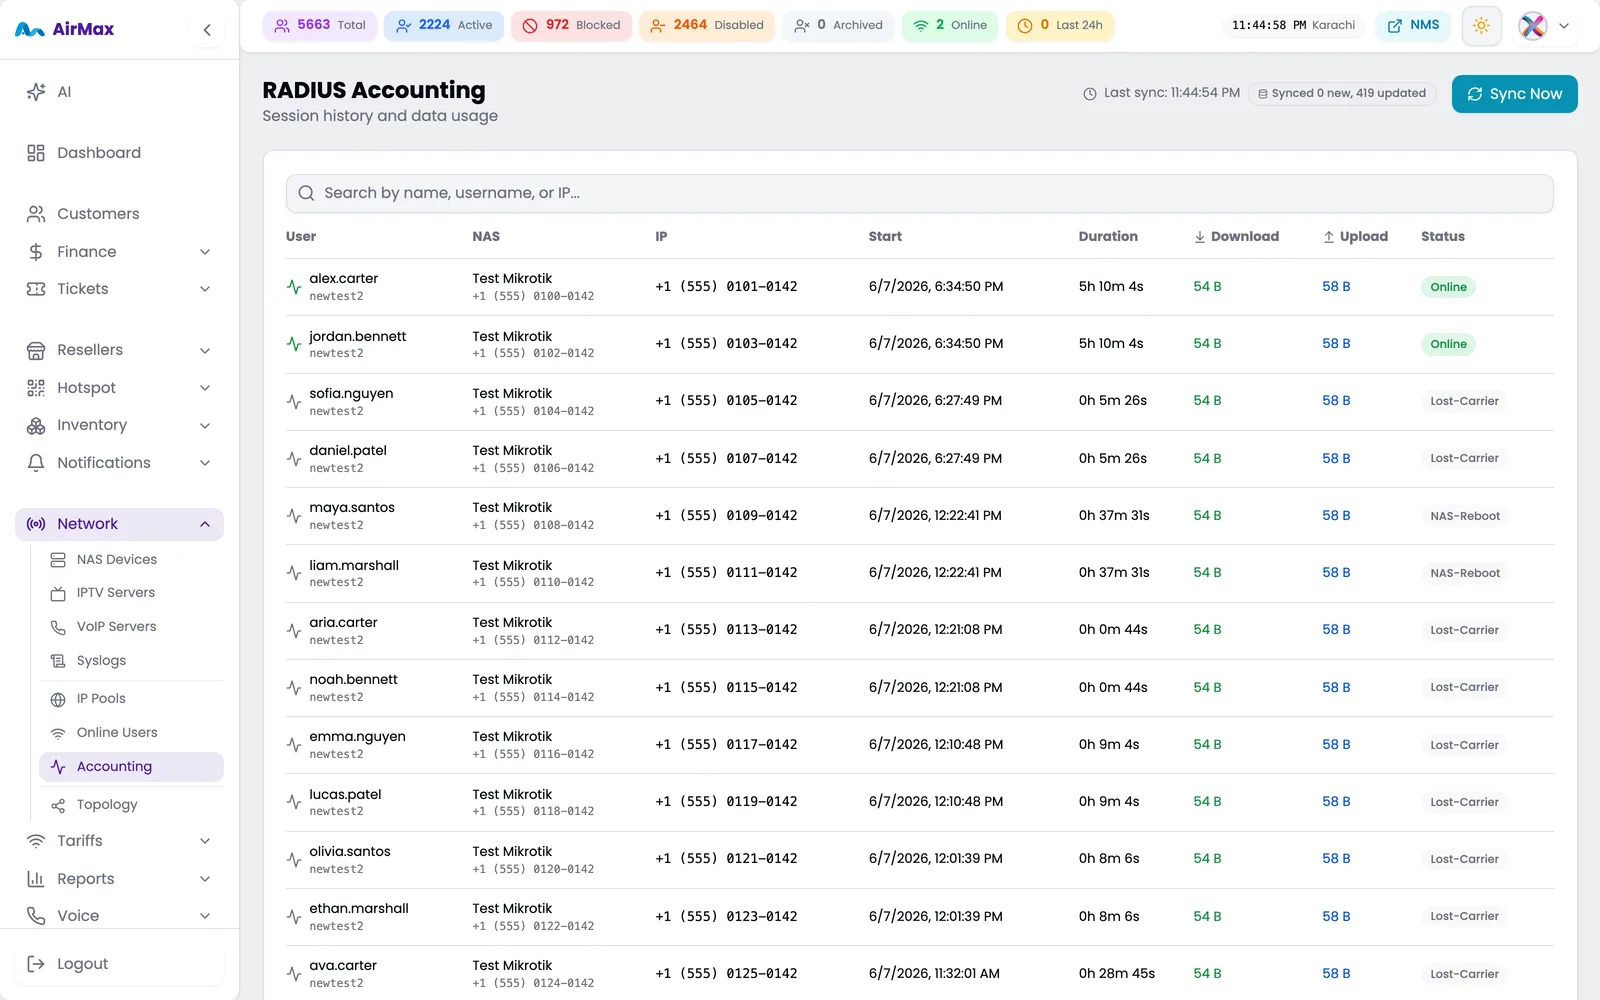This screenshot has height=1000, width=1600.
Task: Expand the Hotspot menu chevron
Action: point(205,388)
